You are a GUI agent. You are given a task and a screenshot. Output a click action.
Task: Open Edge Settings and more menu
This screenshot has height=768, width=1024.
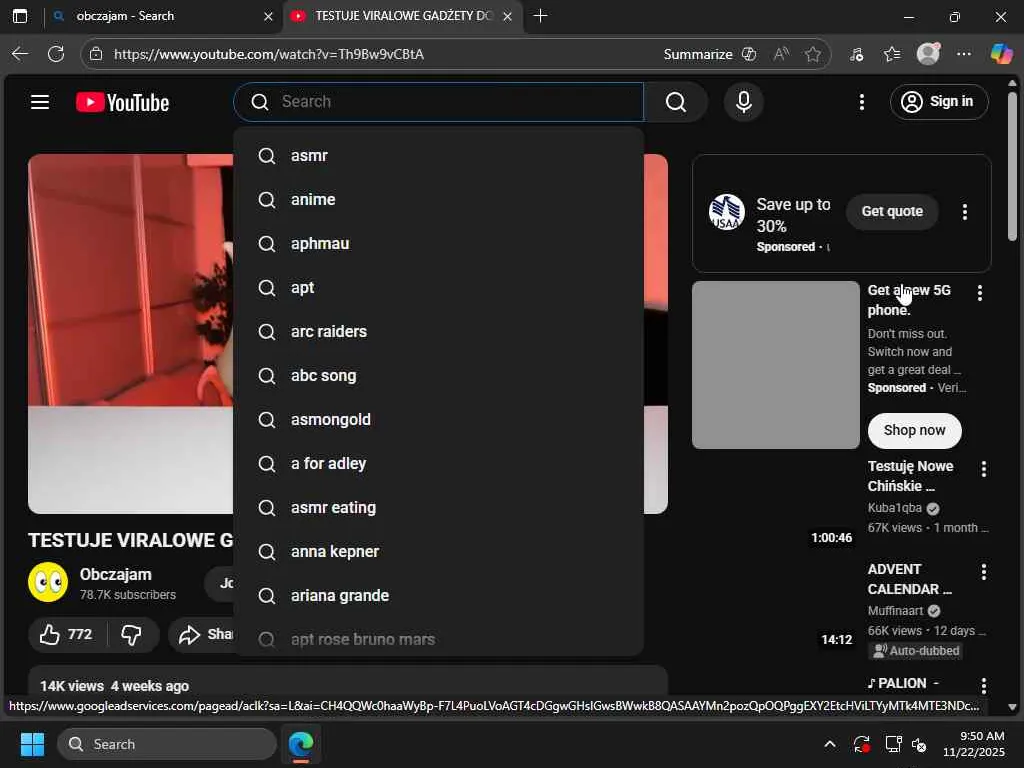pos(964,54)
